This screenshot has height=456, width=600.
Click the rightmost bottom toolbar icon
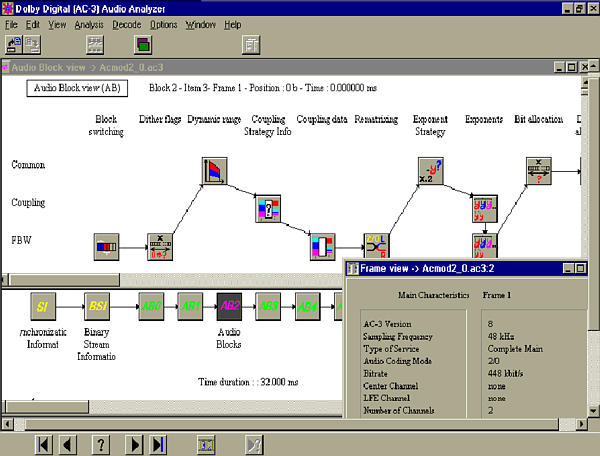click(254, 445)
